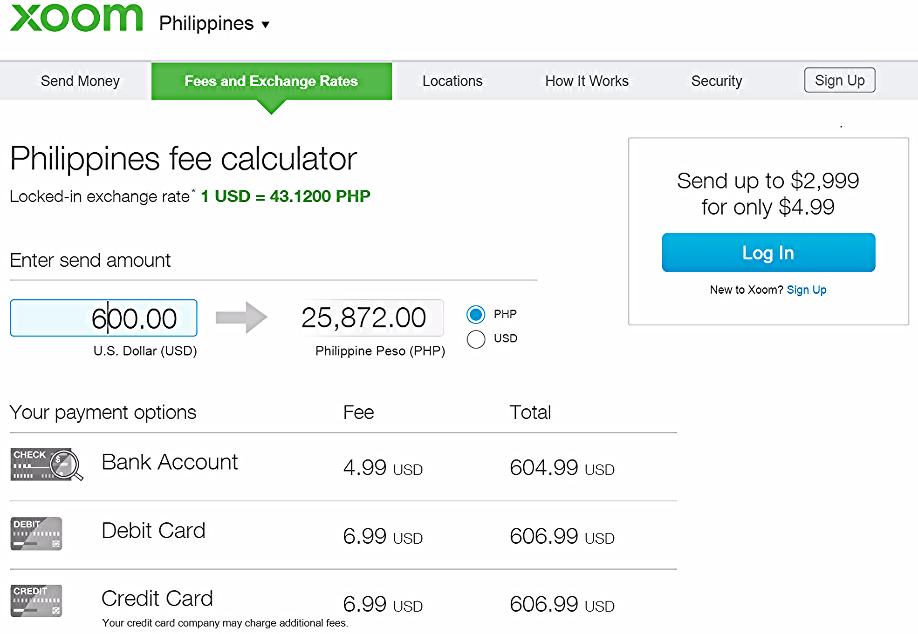Select the Bank Account check icon

pyautogui.click(x=47, y=464)
